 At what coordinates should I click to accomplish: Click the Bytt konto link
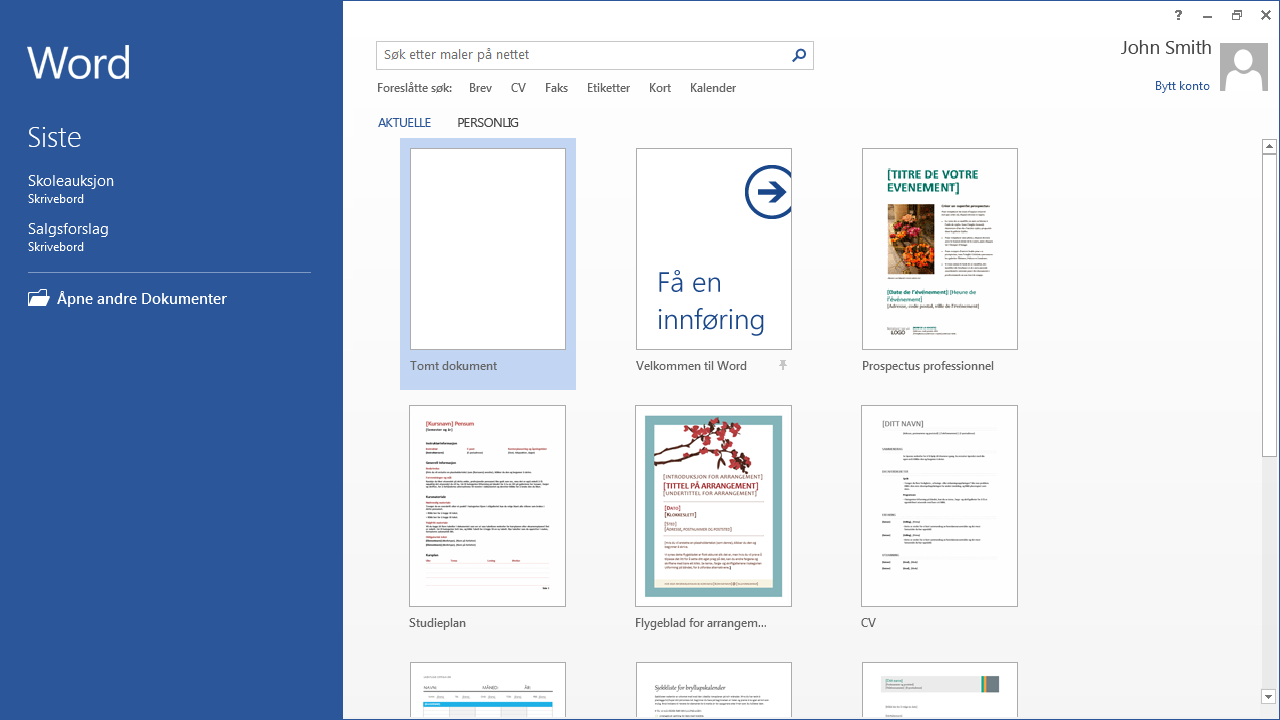(x=1182, y=86)
